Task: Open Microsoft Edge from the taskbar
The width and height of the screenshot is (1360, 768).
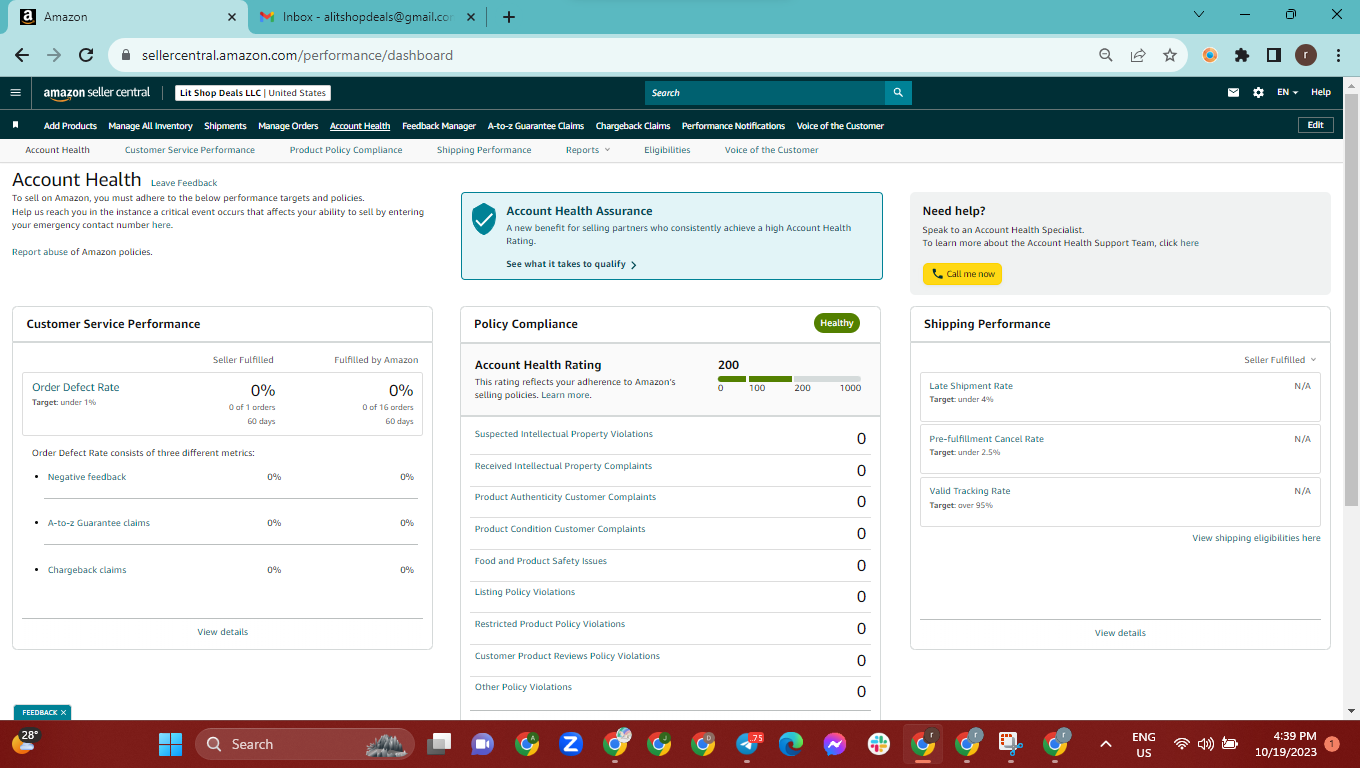Action: coord(791,744)
